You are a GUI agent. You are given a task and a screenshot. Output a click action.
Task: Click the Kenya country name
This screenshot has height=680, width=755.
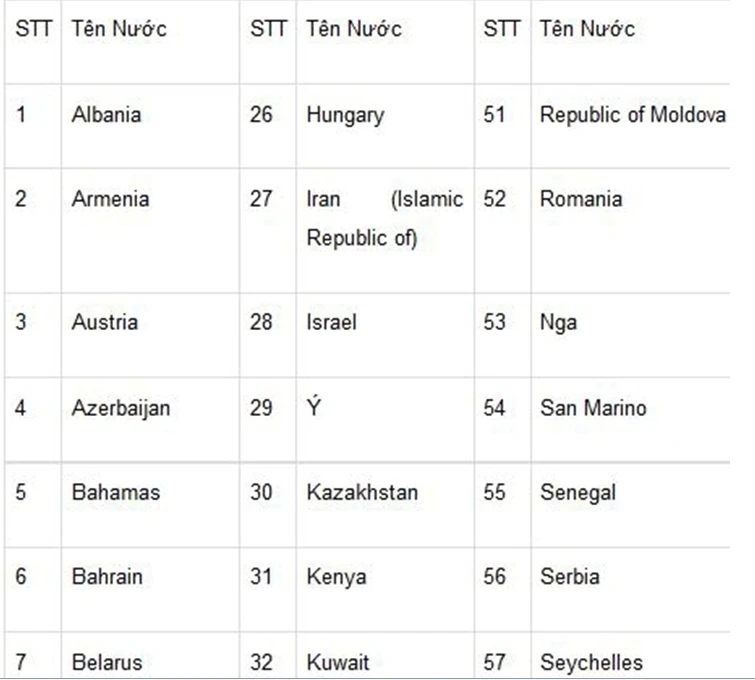coord(336,576)
